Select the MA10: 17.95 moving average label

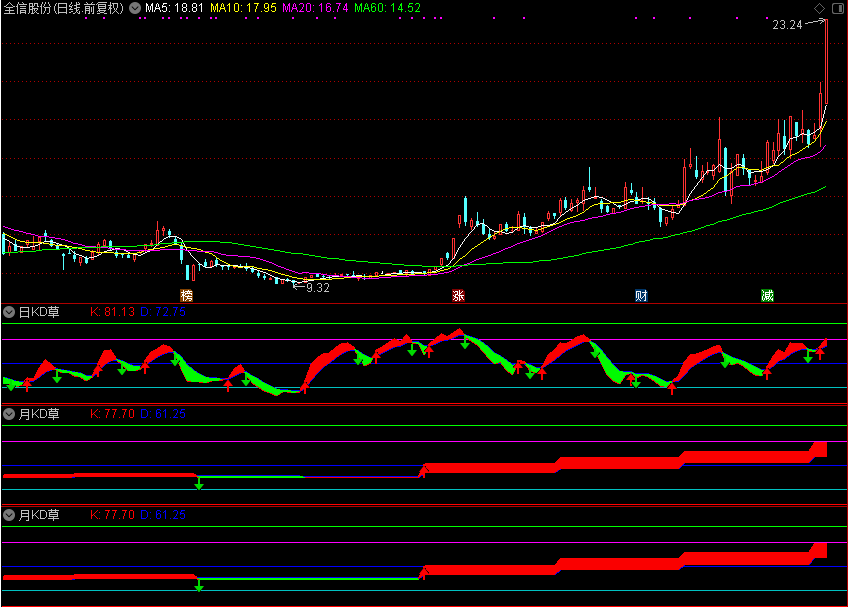(243, 8)
